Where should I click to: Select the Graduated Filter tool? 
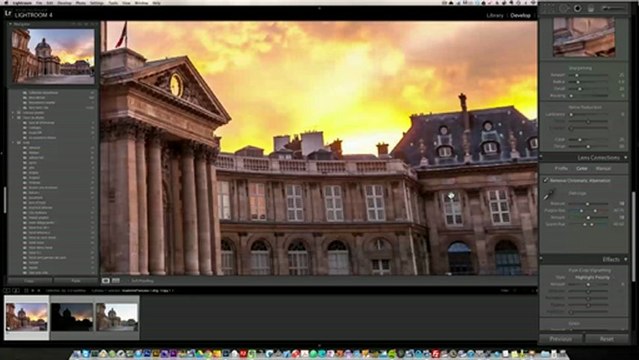pos(591,8)
